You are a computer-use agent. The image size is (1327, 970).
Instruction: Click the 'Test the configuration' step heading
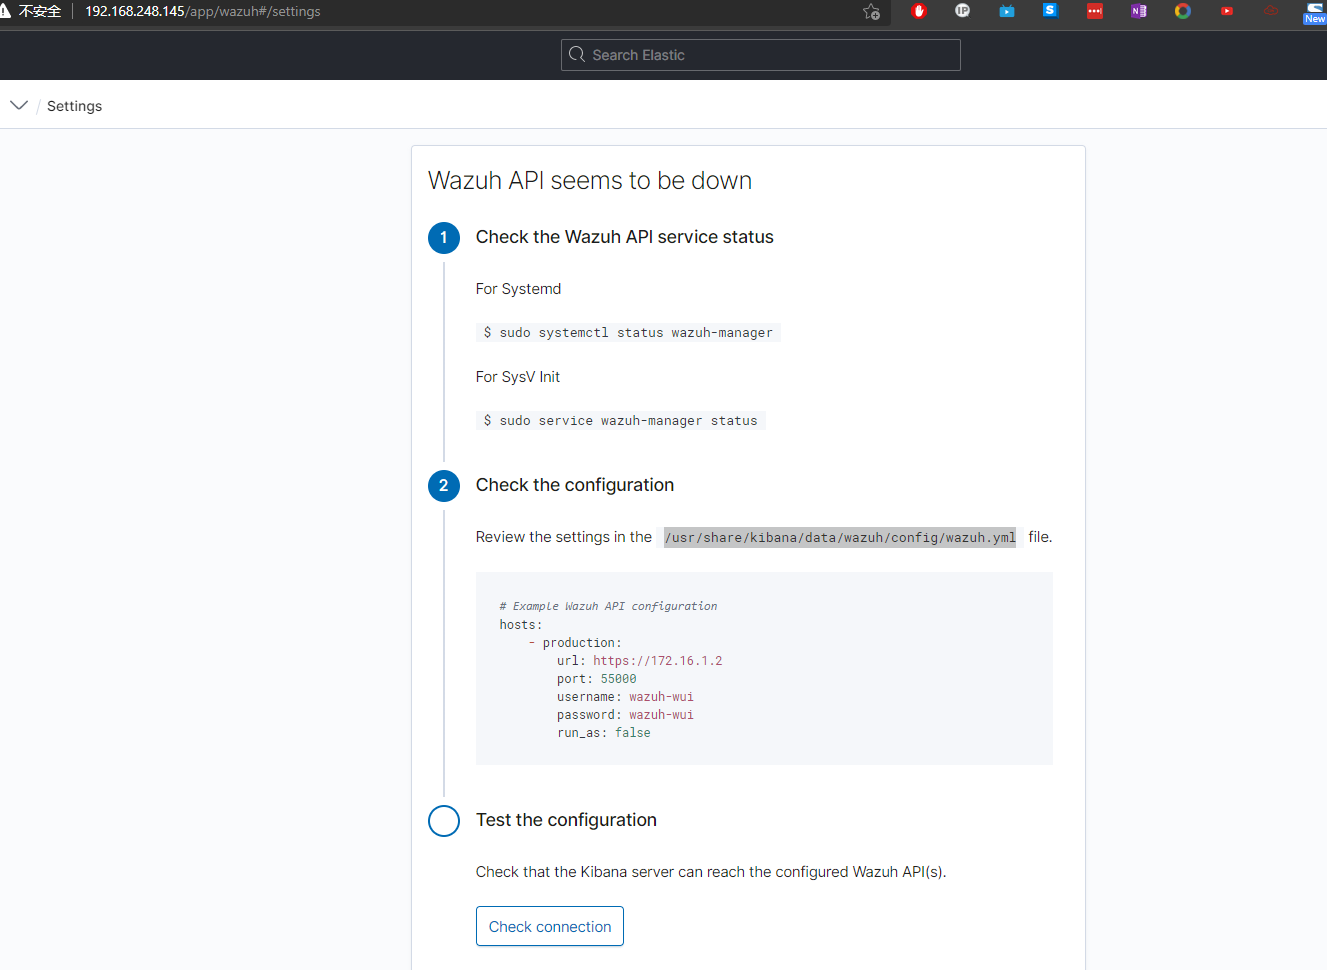click(566, 820)
